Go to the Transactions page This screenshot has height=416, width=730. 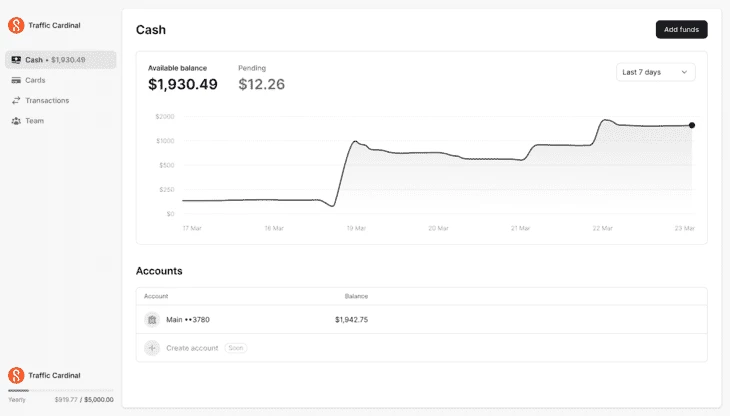47,100
